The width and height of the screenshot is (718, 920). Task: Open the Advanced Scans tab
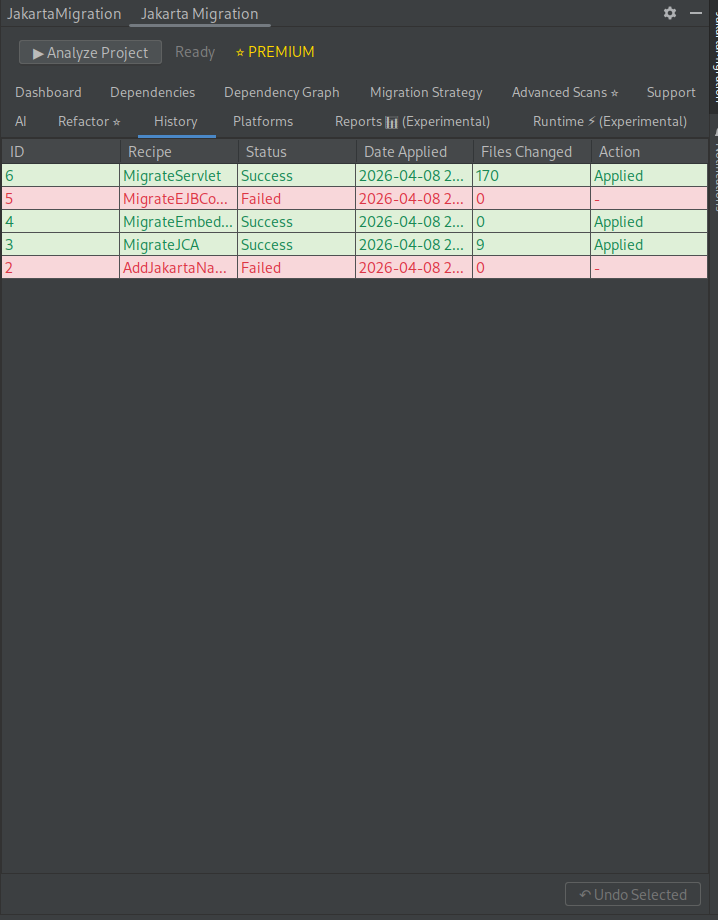click(565, 92)
